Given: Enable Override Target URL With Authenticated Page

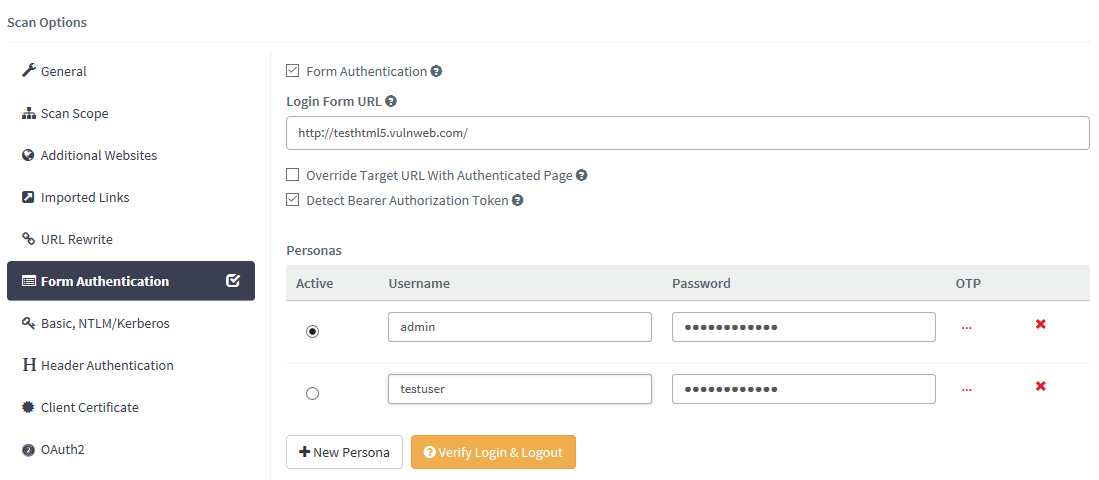Looking at the screenshot, I should click(293, 175).
